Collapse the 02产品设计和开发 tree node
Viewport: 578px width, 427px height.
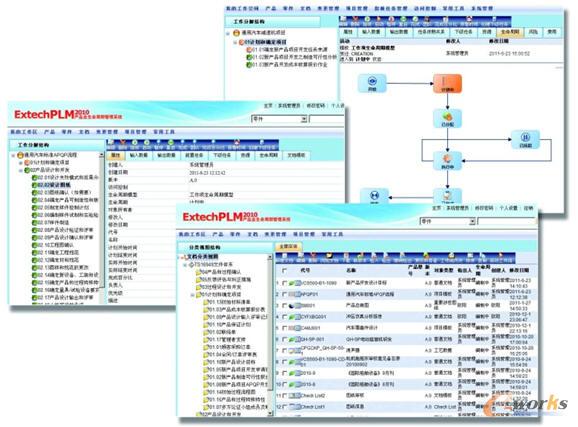(x=21, y=170)
